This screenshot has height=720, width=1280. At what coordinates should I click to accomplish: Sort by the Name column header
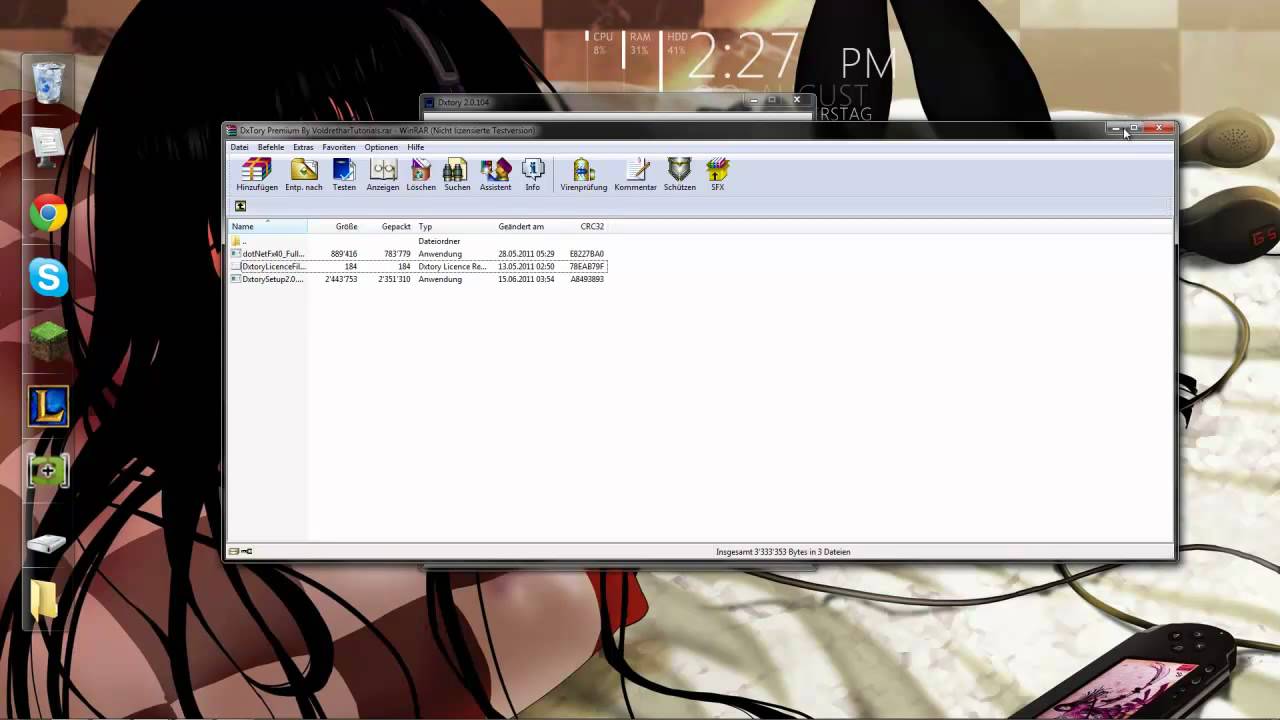268,226
